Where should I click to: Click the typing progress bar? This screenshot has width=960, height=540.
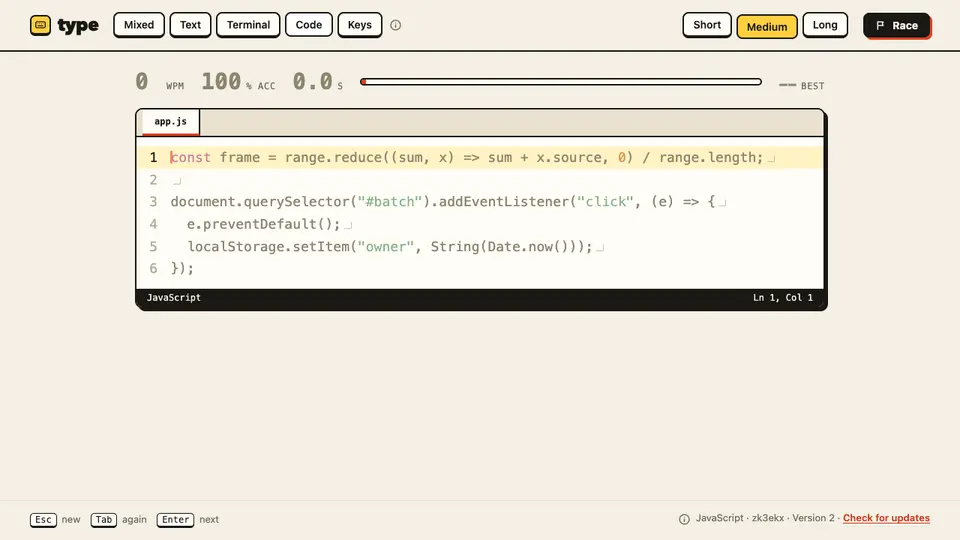561,81
